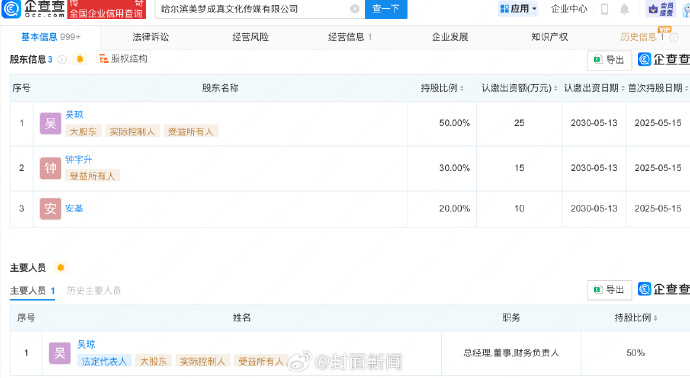Open 吴琼 in key personnel table
This screenshot has width=690, height=378.
coord(86,345)
